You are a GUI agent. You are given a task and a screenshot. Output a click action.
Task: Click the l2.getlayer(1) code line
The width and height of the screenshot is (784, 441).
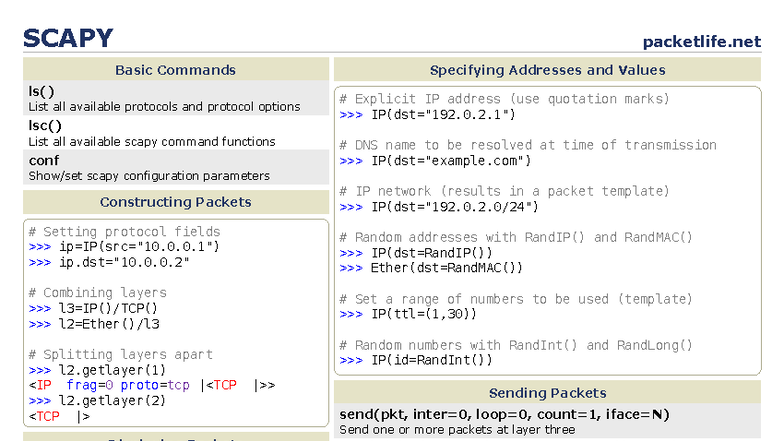[x=97, y=370]
